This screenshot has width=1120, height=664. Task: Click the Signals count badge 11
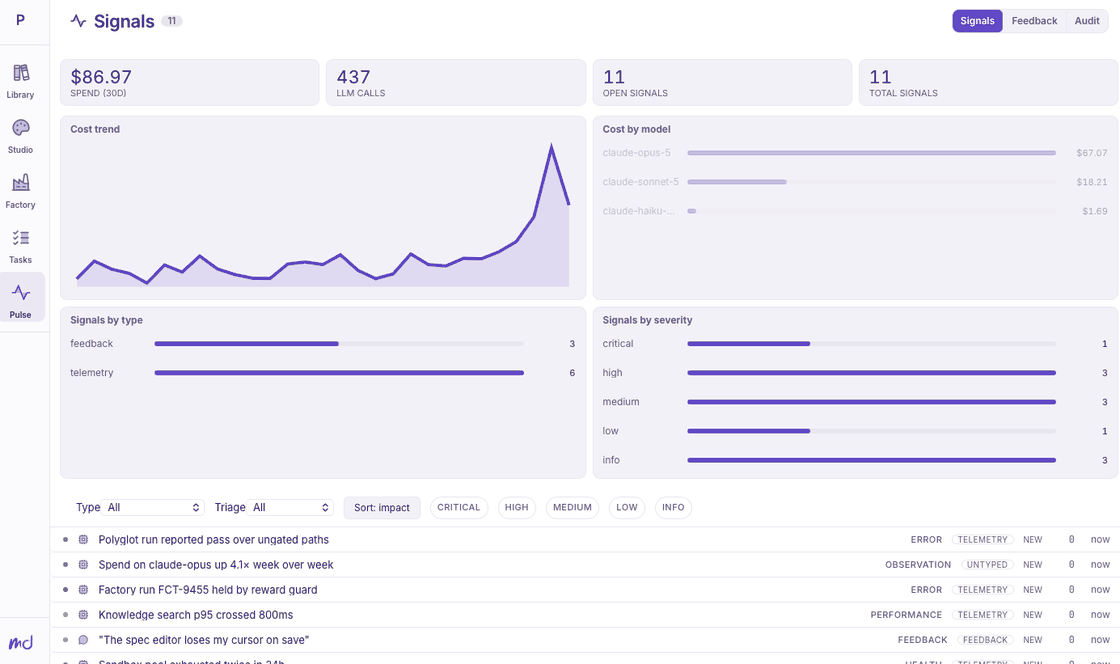[171, 21]
